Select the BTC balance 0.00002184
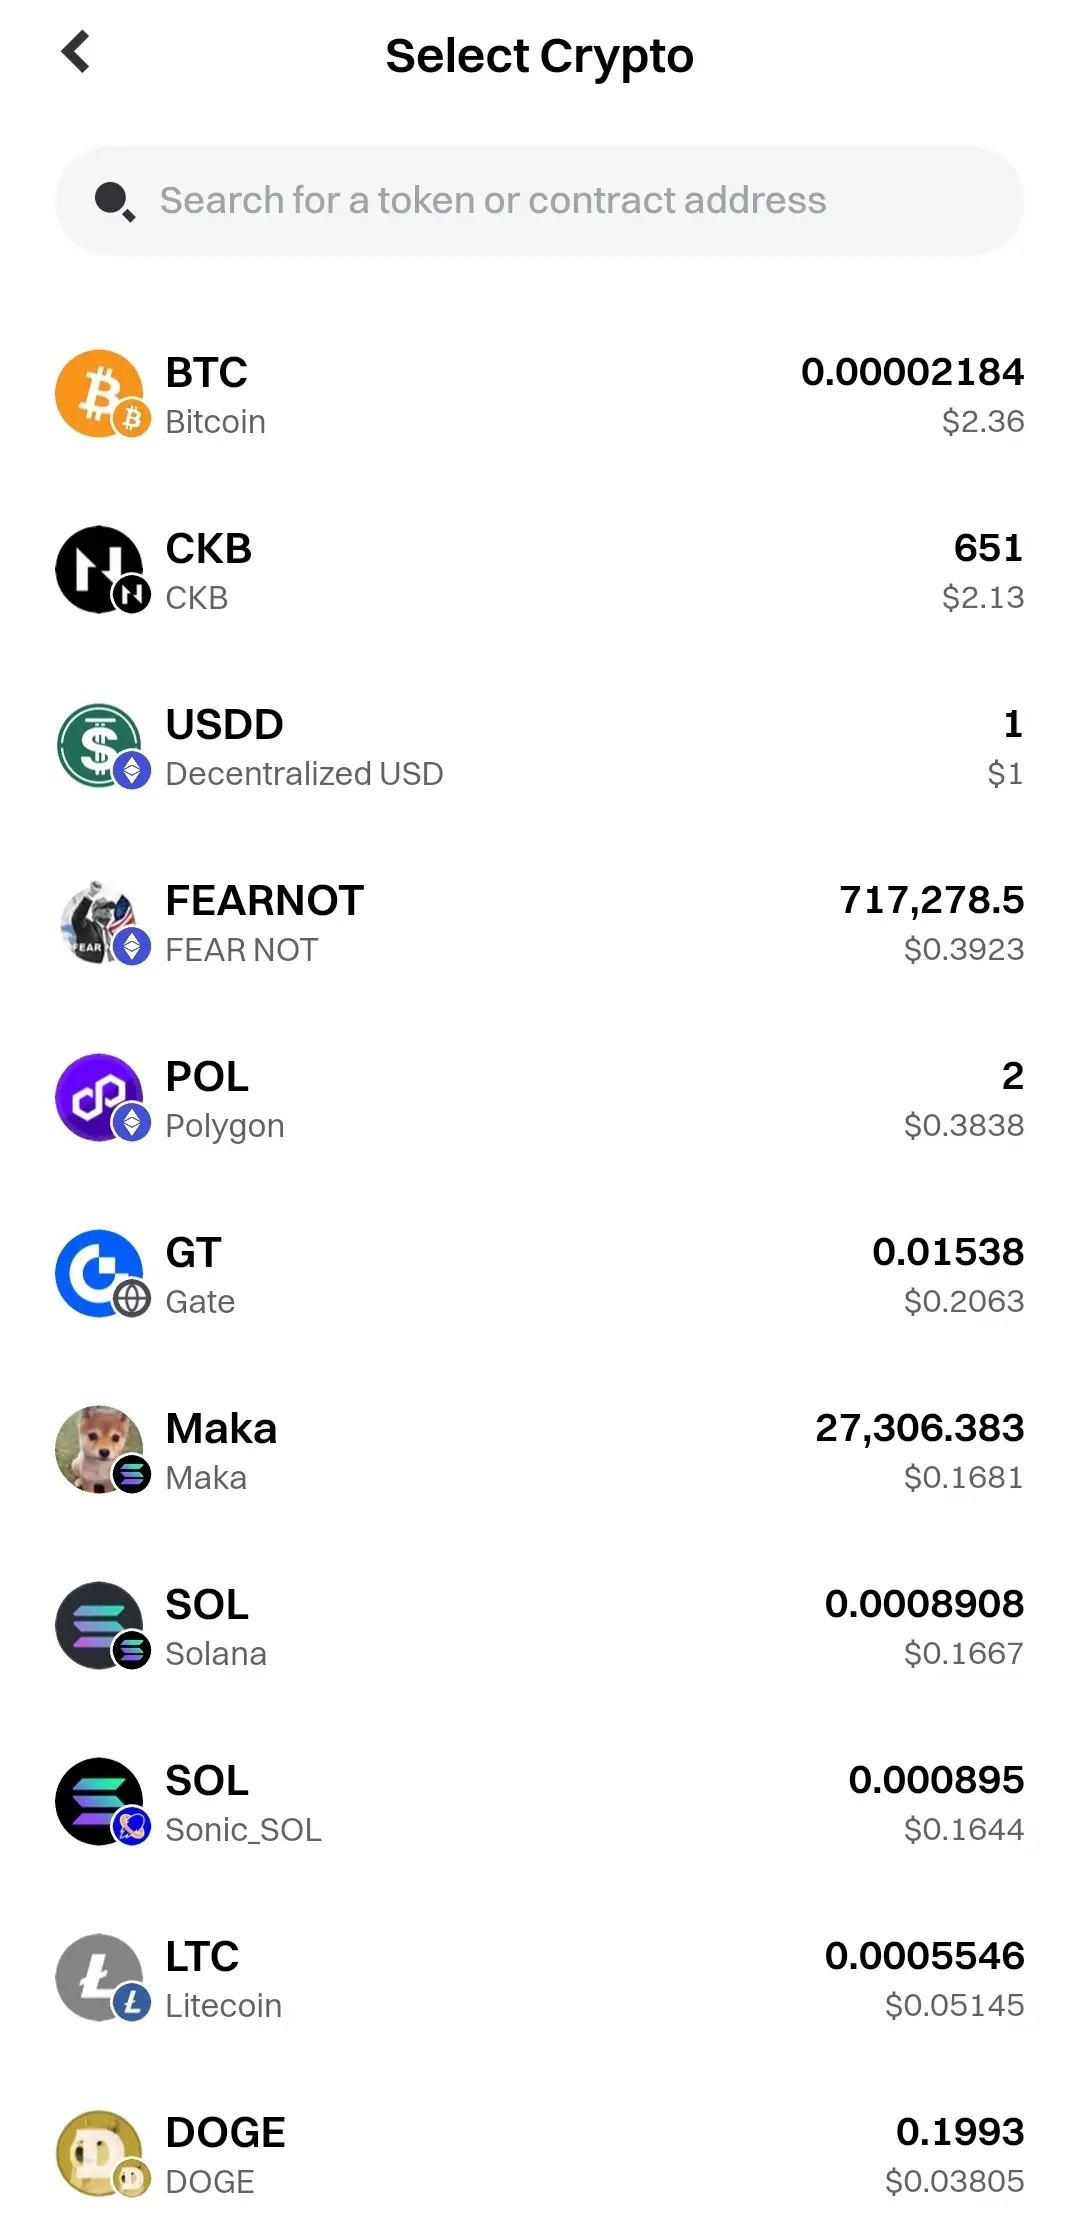Image resolution: width=1080 pixels, height=2240 pixels. click(912, 373)
